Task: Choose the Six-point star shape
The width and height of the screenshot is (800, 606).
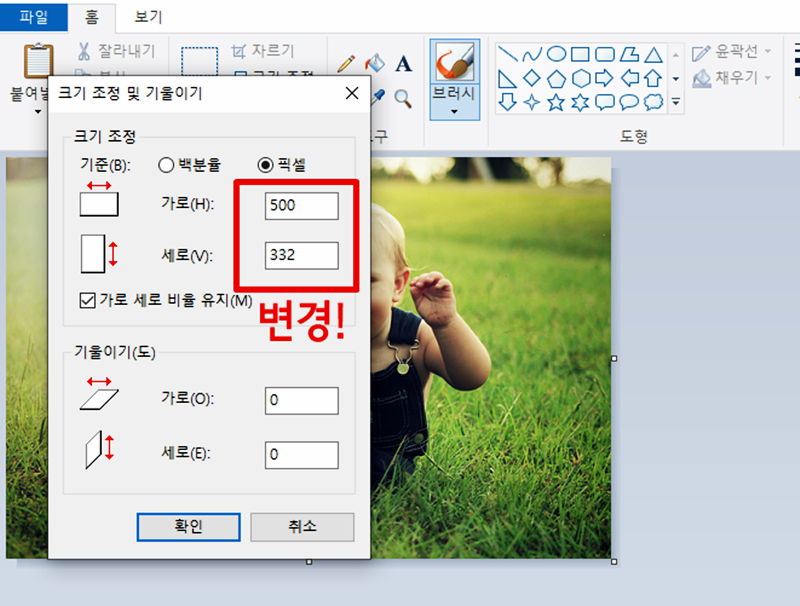Action: (580, 103)
